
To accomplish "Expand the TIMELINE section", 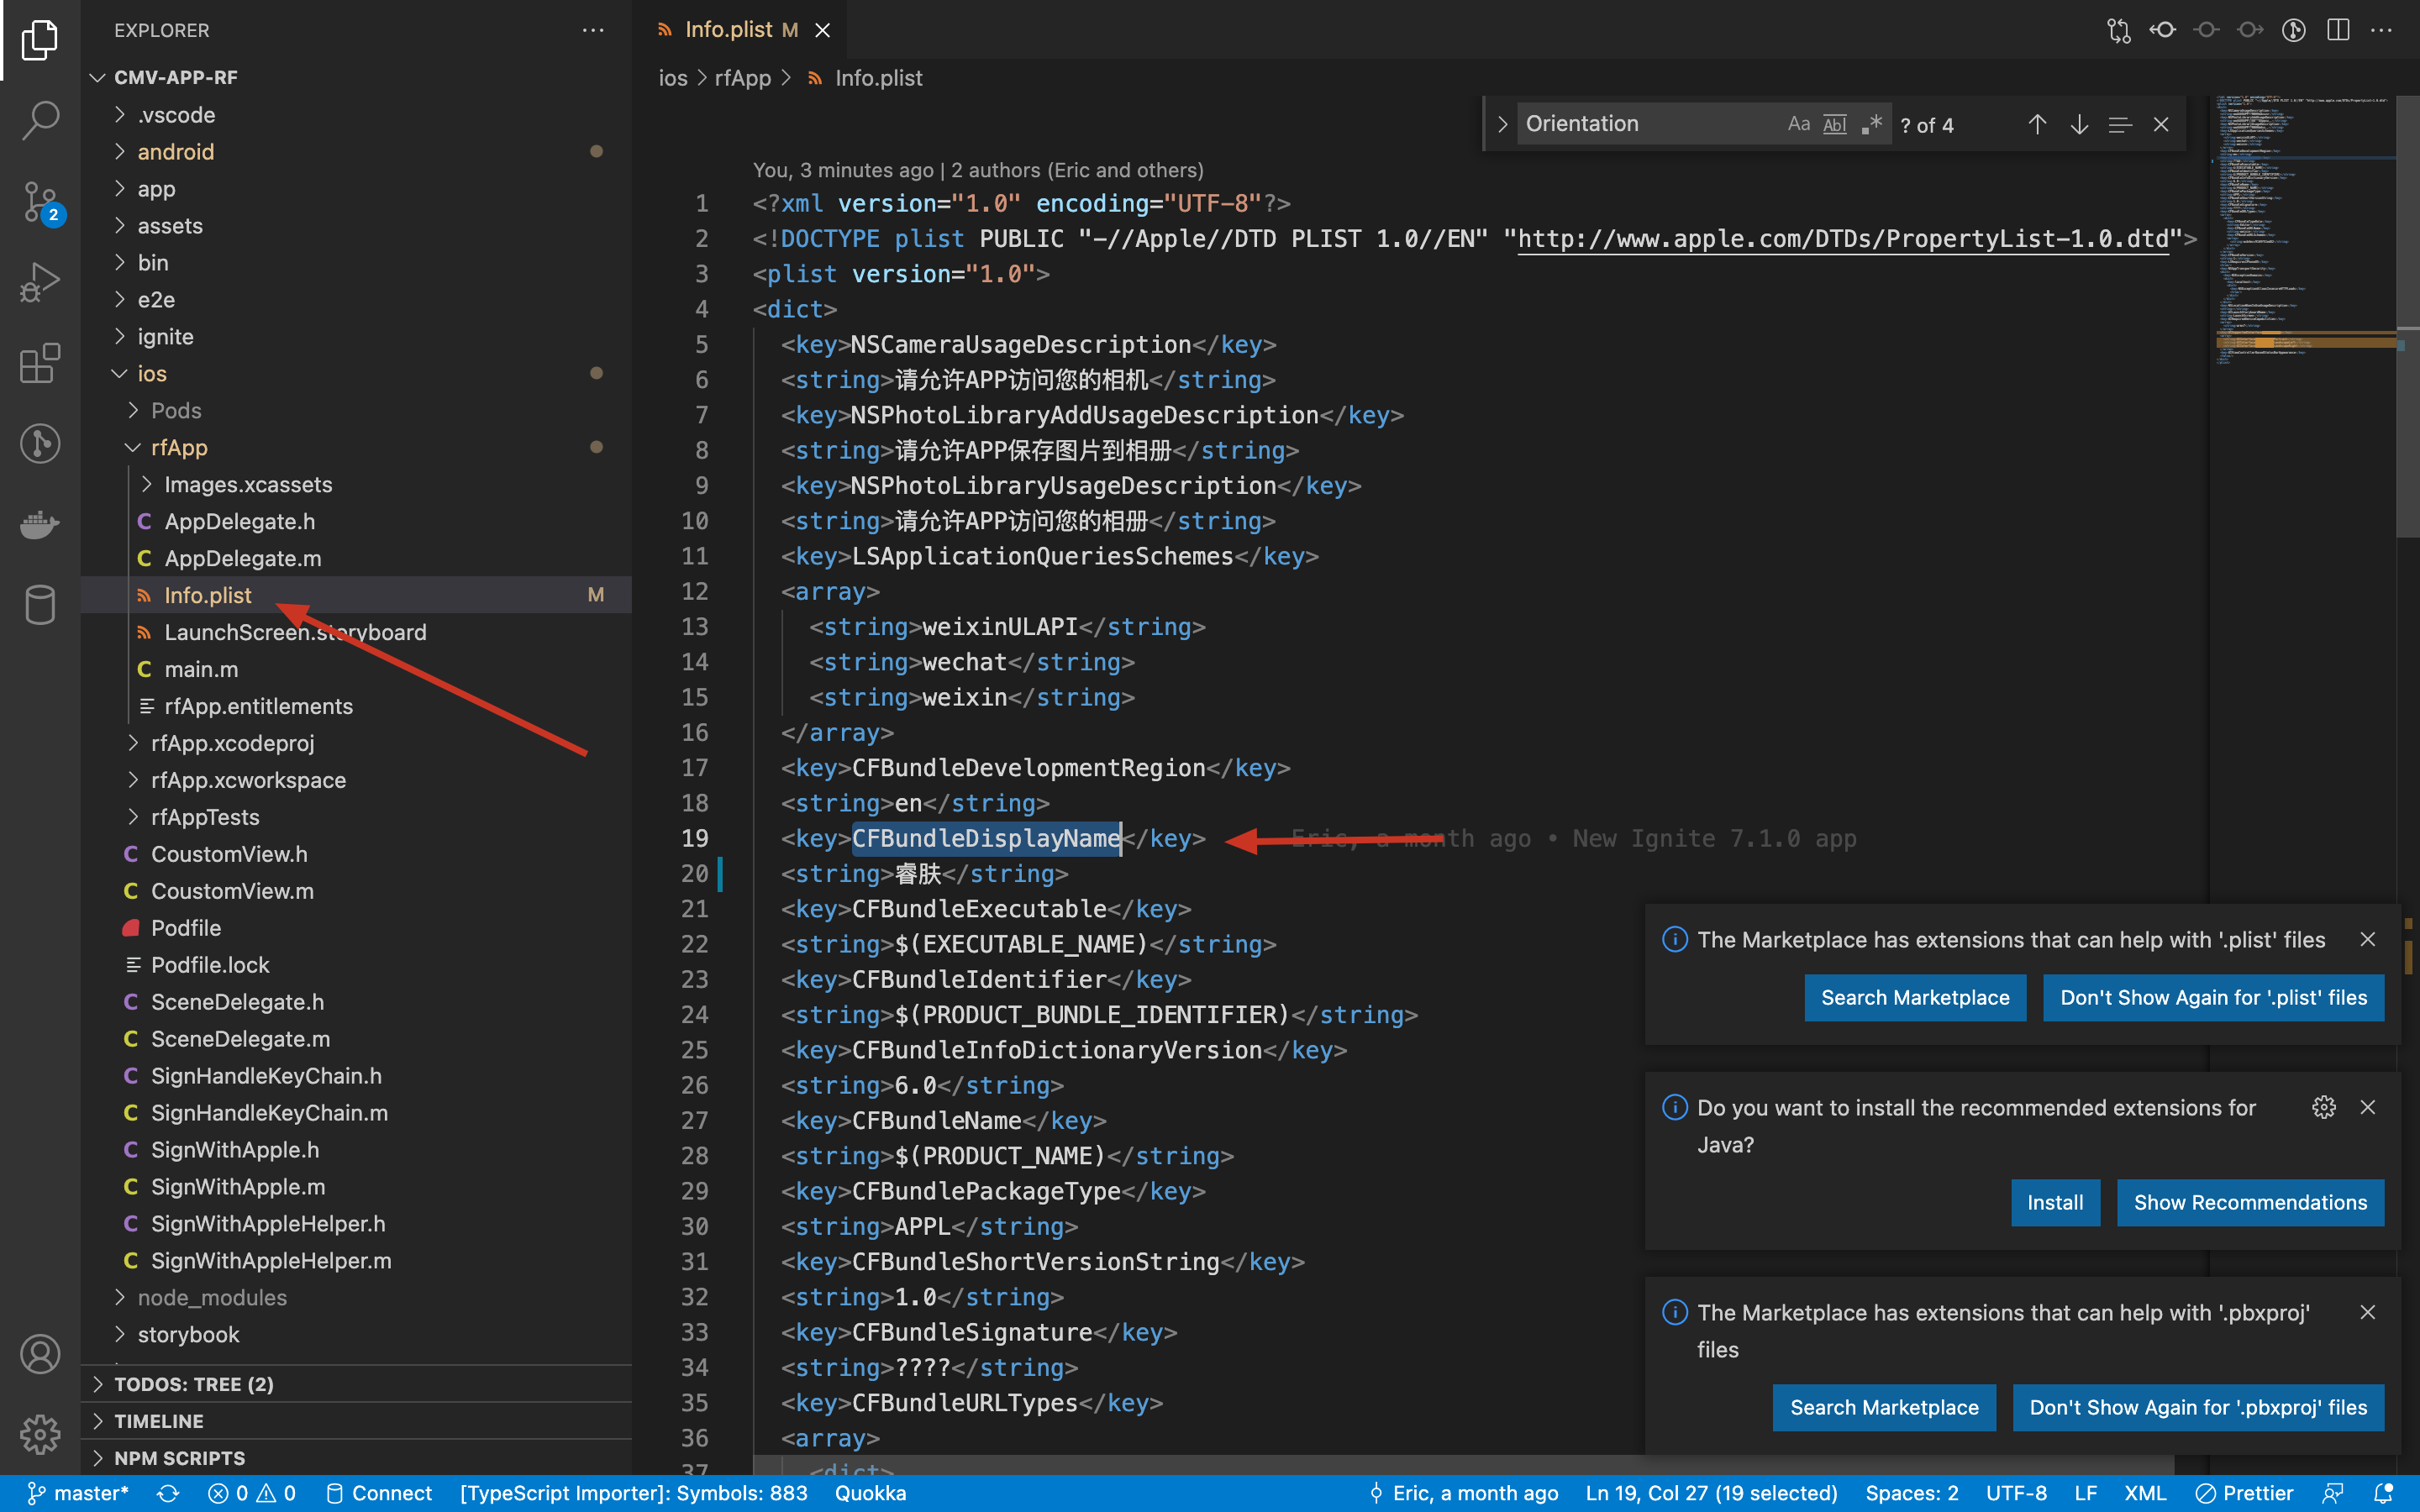I will point(159,1421).
